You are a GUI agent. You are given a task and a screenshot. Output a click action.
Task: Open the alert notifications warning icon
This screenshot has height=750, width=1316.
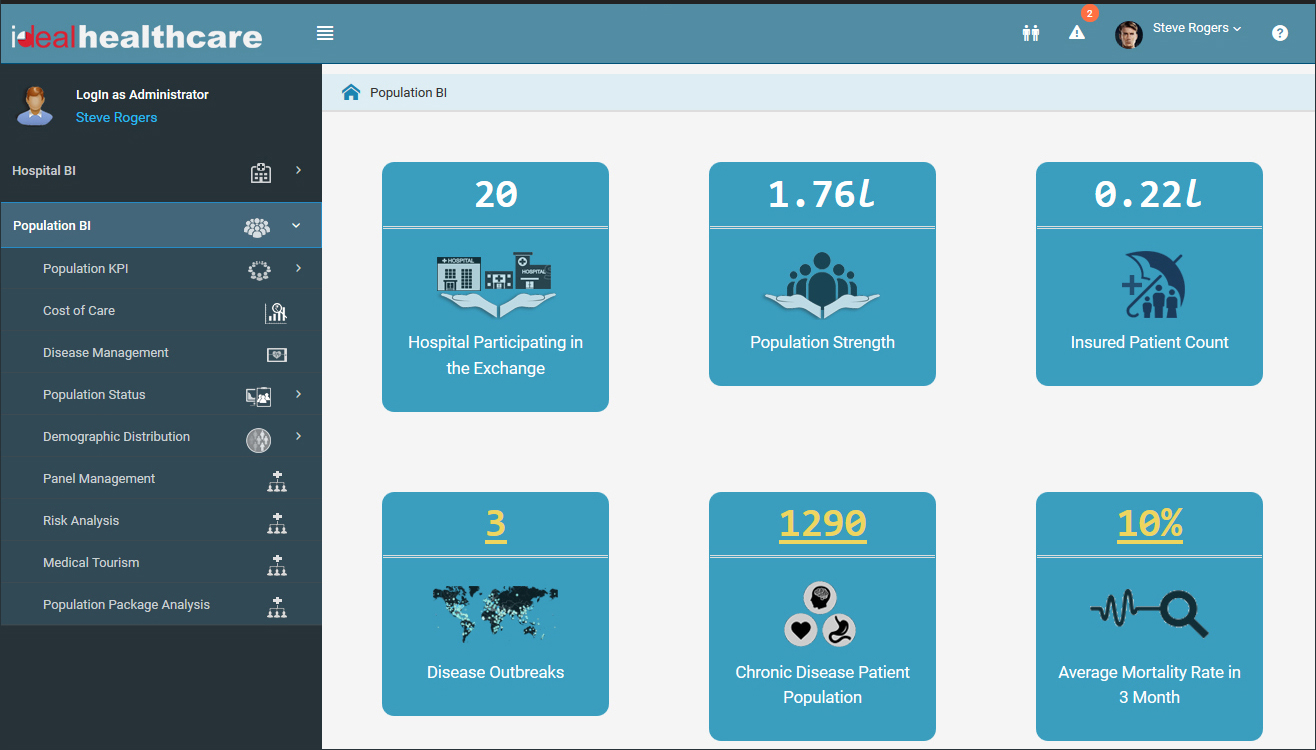[1077, 33]
